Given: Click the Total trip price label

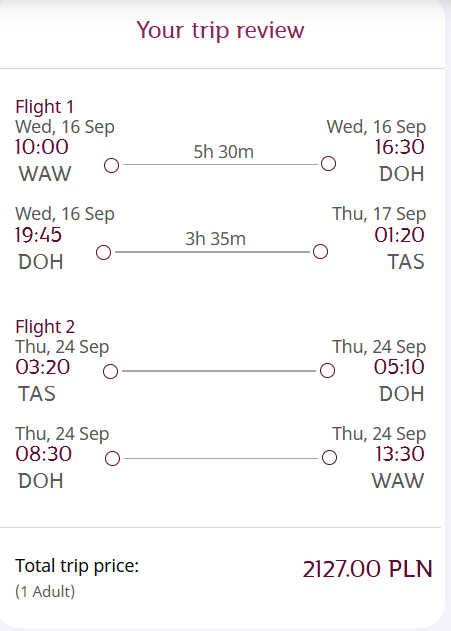Looking at the screenshot, I should 77,566.
